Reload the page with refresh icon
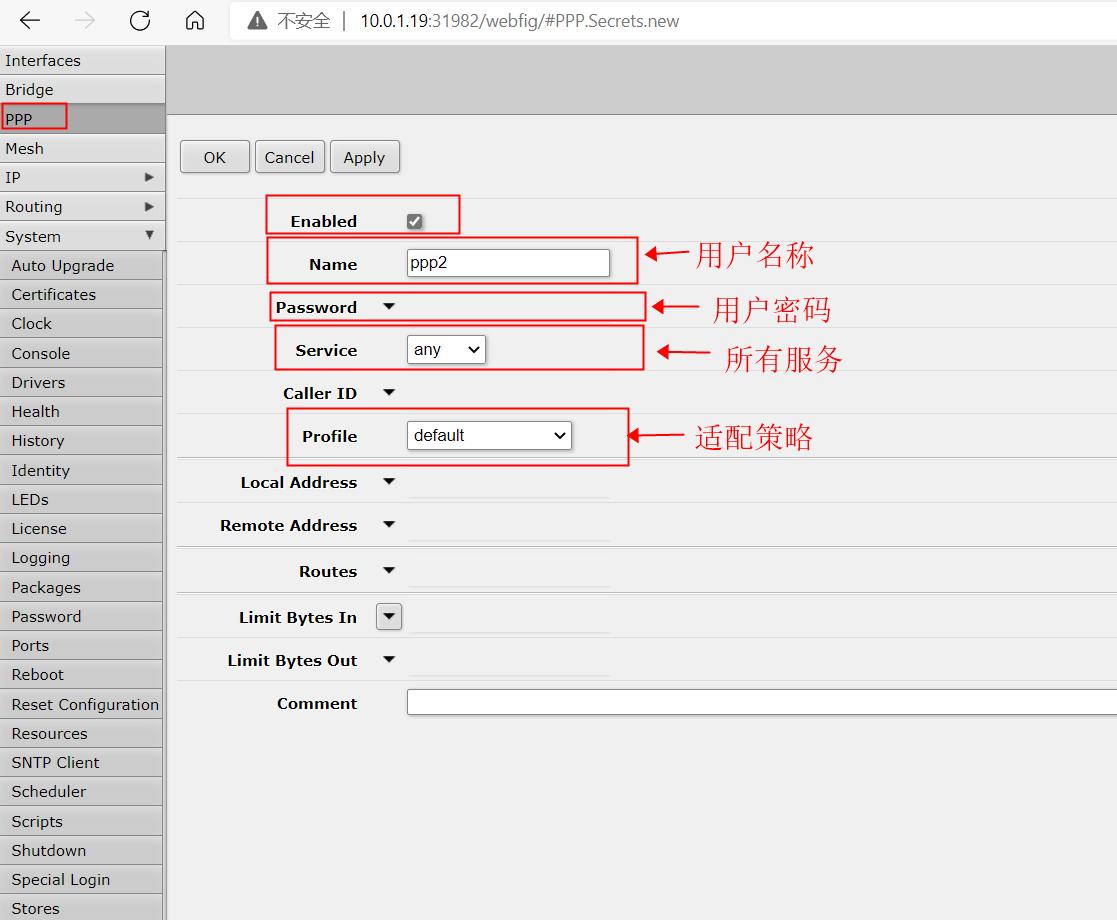The width and height of the screenshot is (1117, 920). coord(140,21)
